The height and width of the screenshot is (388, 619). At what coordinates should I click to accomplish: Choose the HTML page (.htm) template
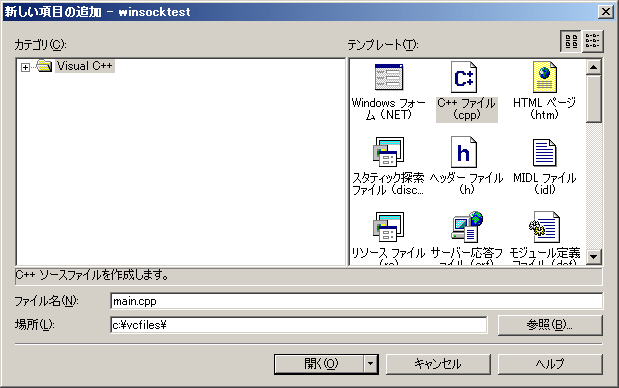(544, 92)
